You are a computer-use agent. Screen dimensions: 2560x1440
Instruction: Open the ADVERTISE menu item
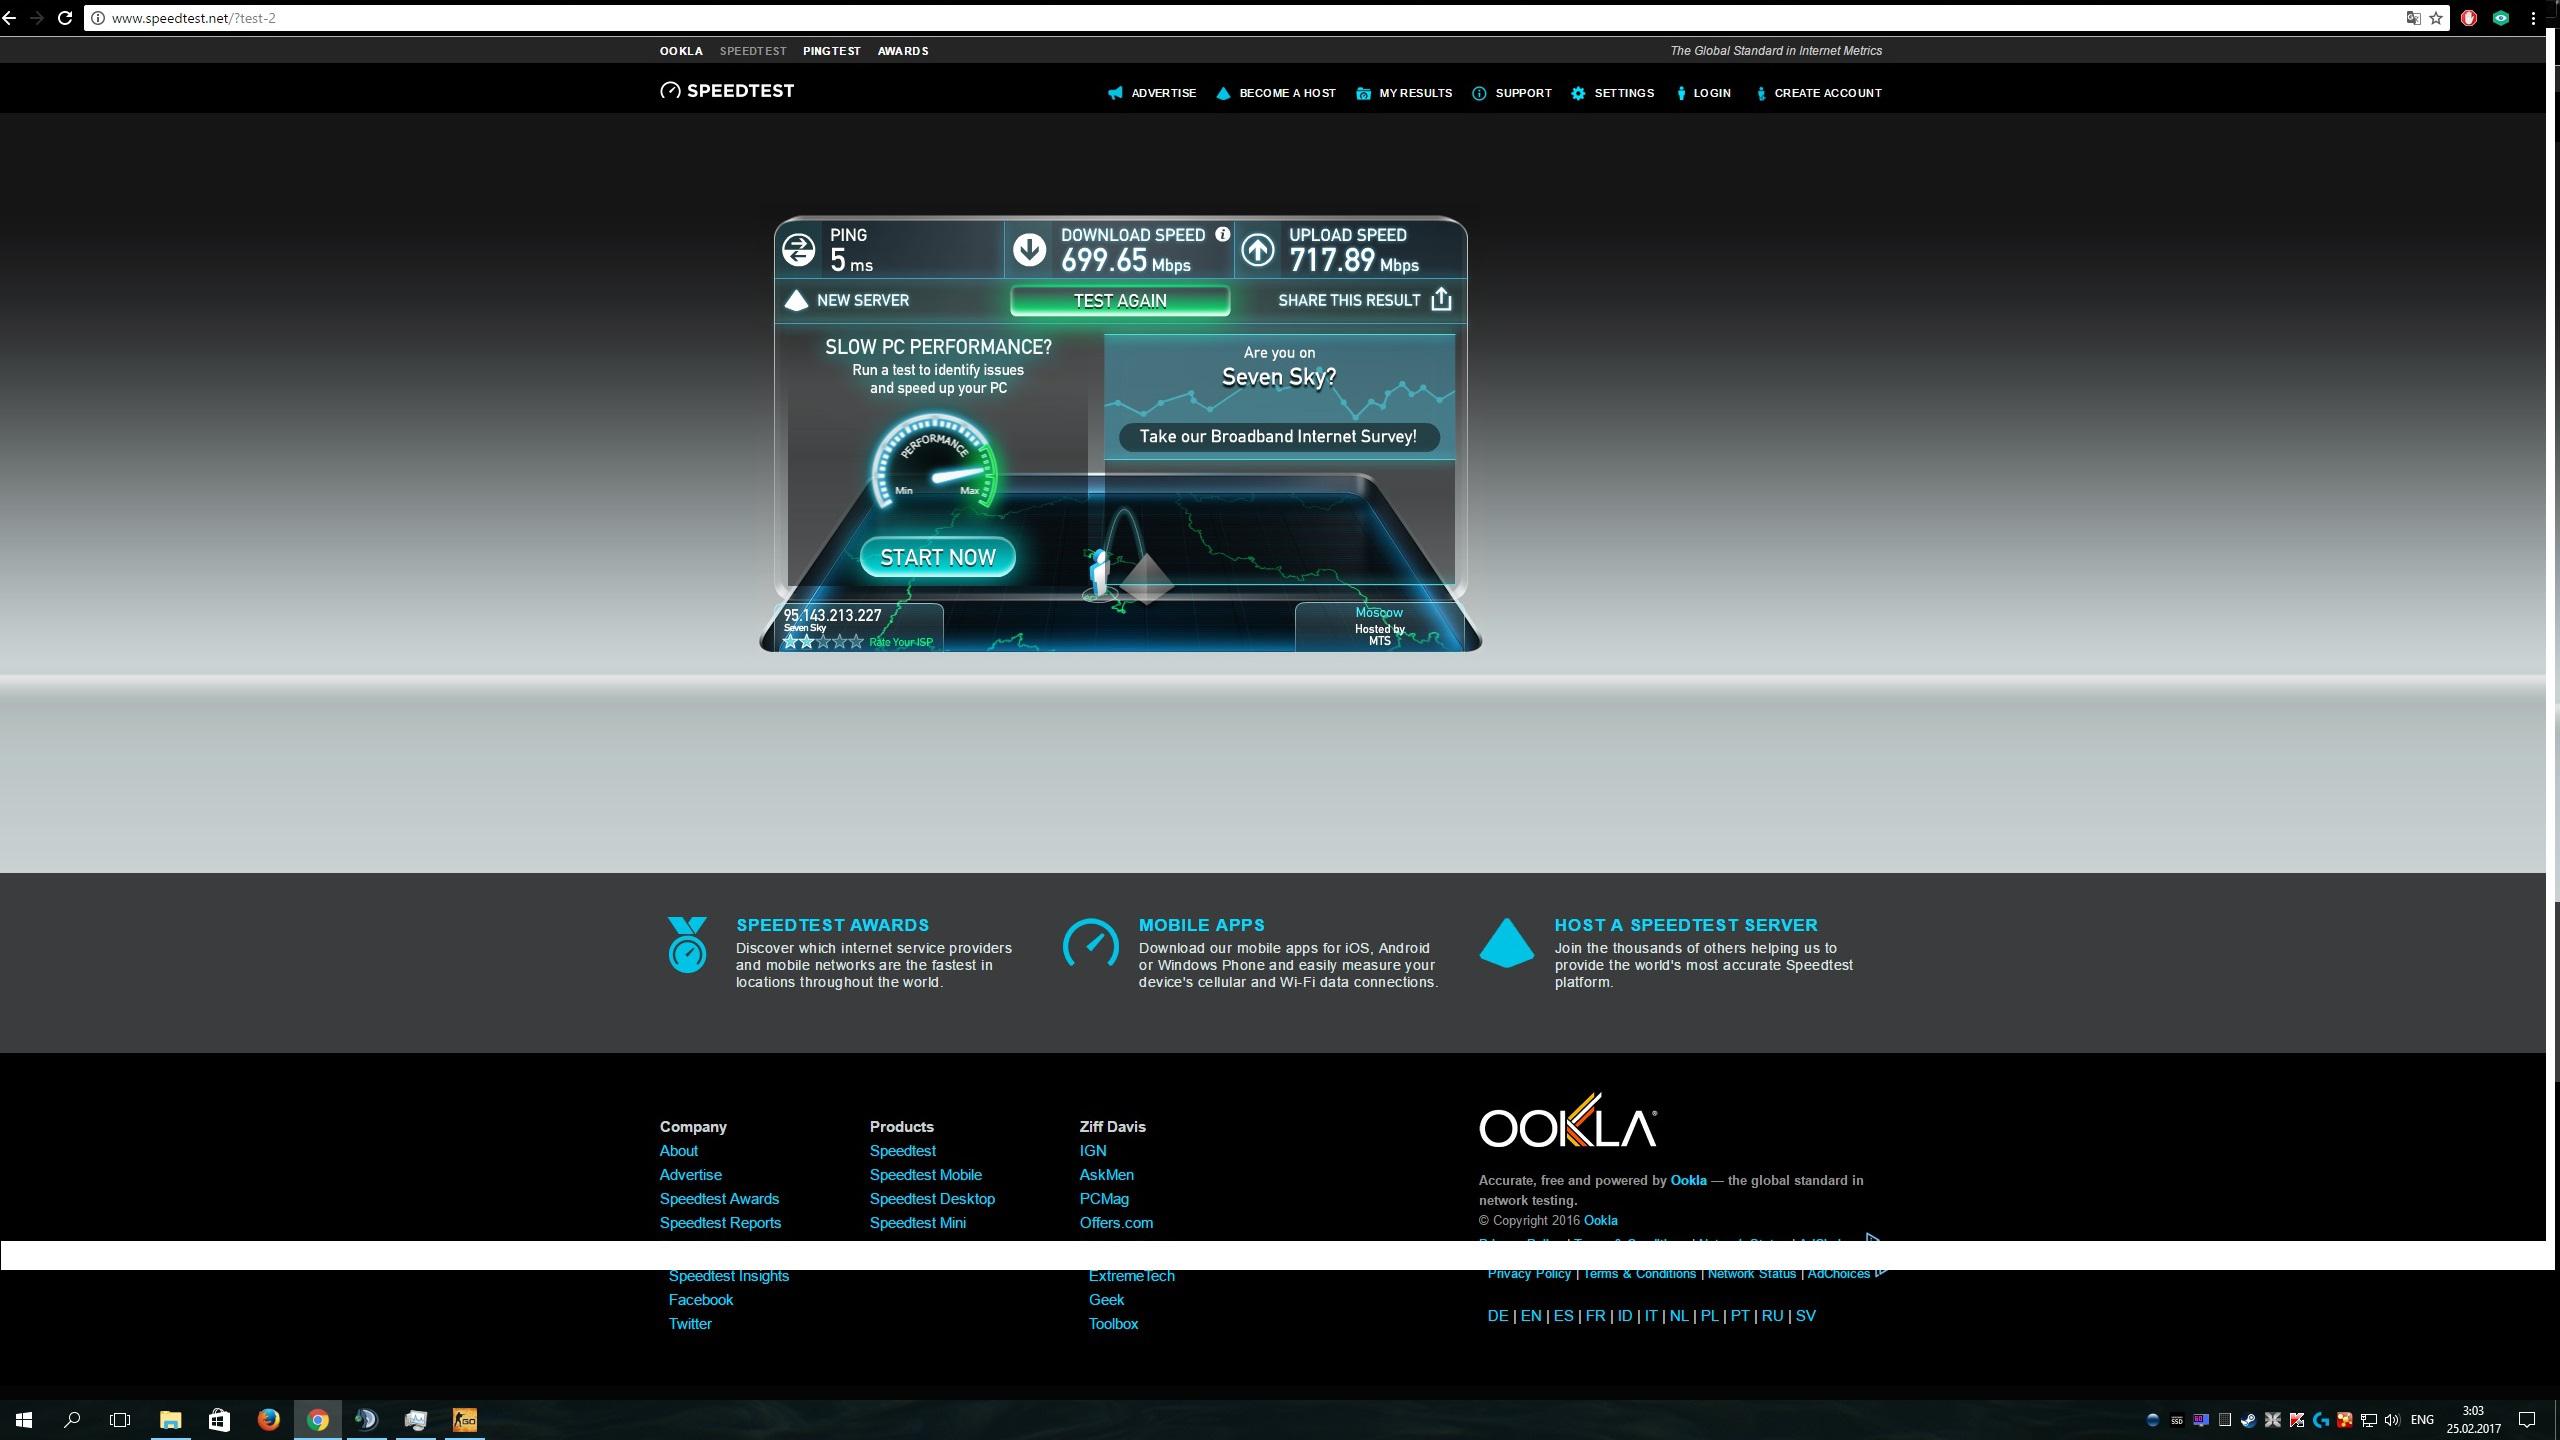[x=1152, y=93]
